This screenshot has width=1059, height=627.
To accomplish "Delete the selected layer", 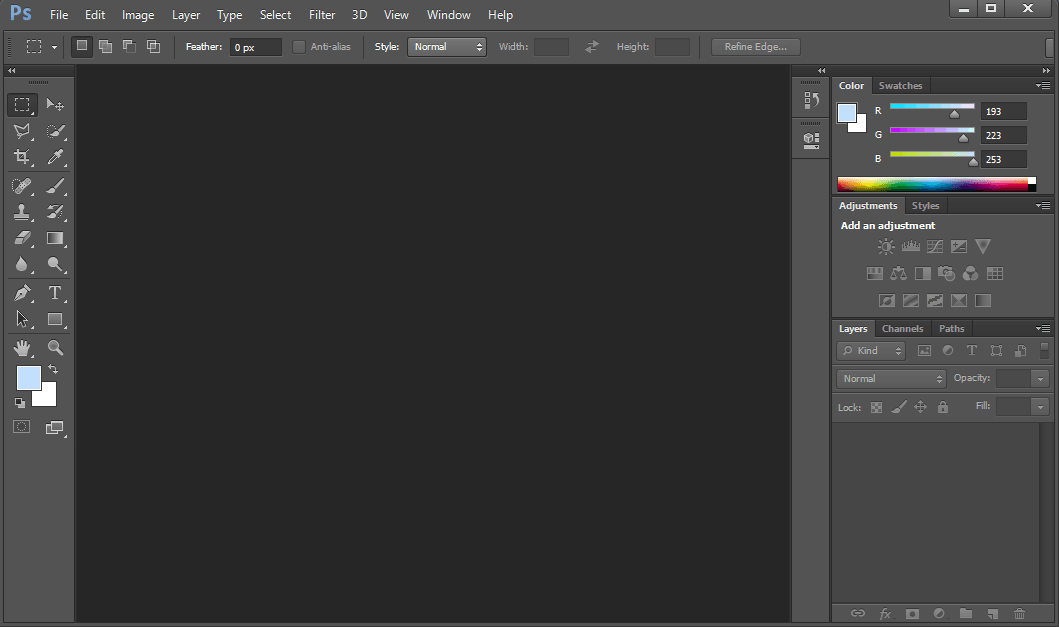I will pyautogui.click(x=1019, y=613).
